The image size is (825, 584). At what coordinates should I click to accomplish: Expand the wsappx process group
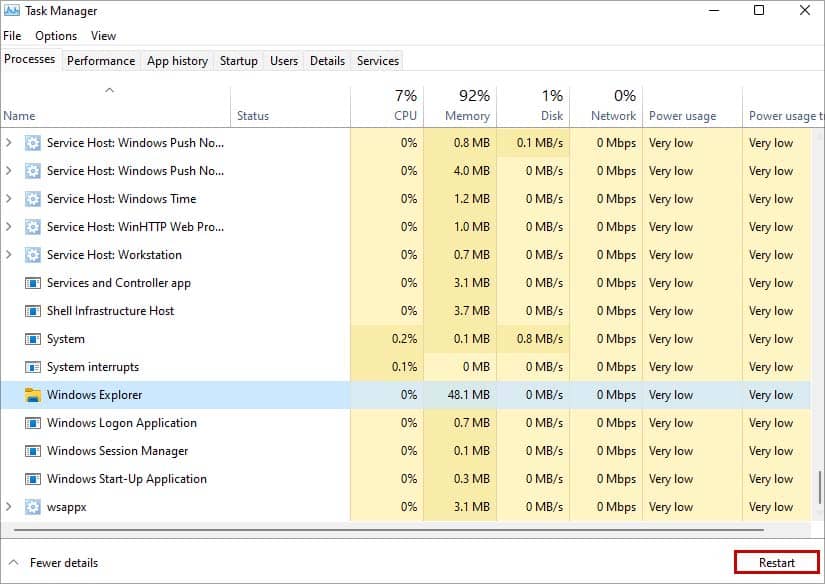(x=8, y=506)
